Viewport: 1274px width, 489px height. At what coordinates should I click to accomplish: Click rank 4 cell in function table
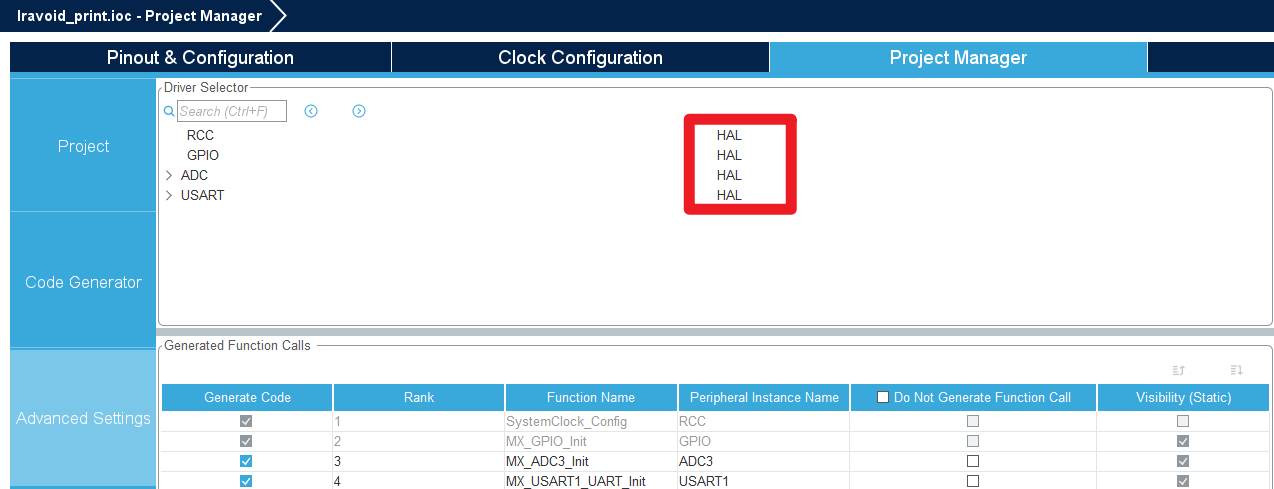tap(419, 481)
